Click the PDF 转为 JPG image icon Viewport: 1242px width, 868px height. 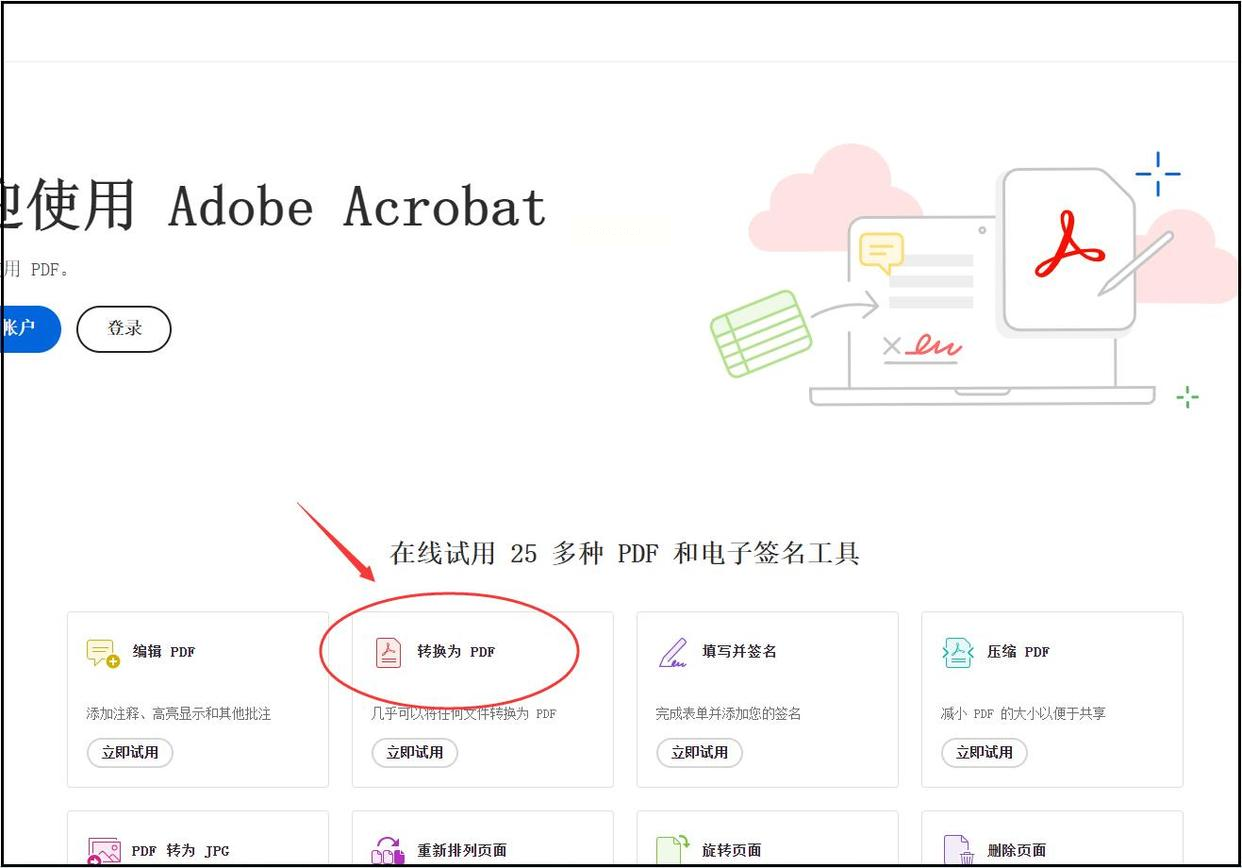point(103,851)
